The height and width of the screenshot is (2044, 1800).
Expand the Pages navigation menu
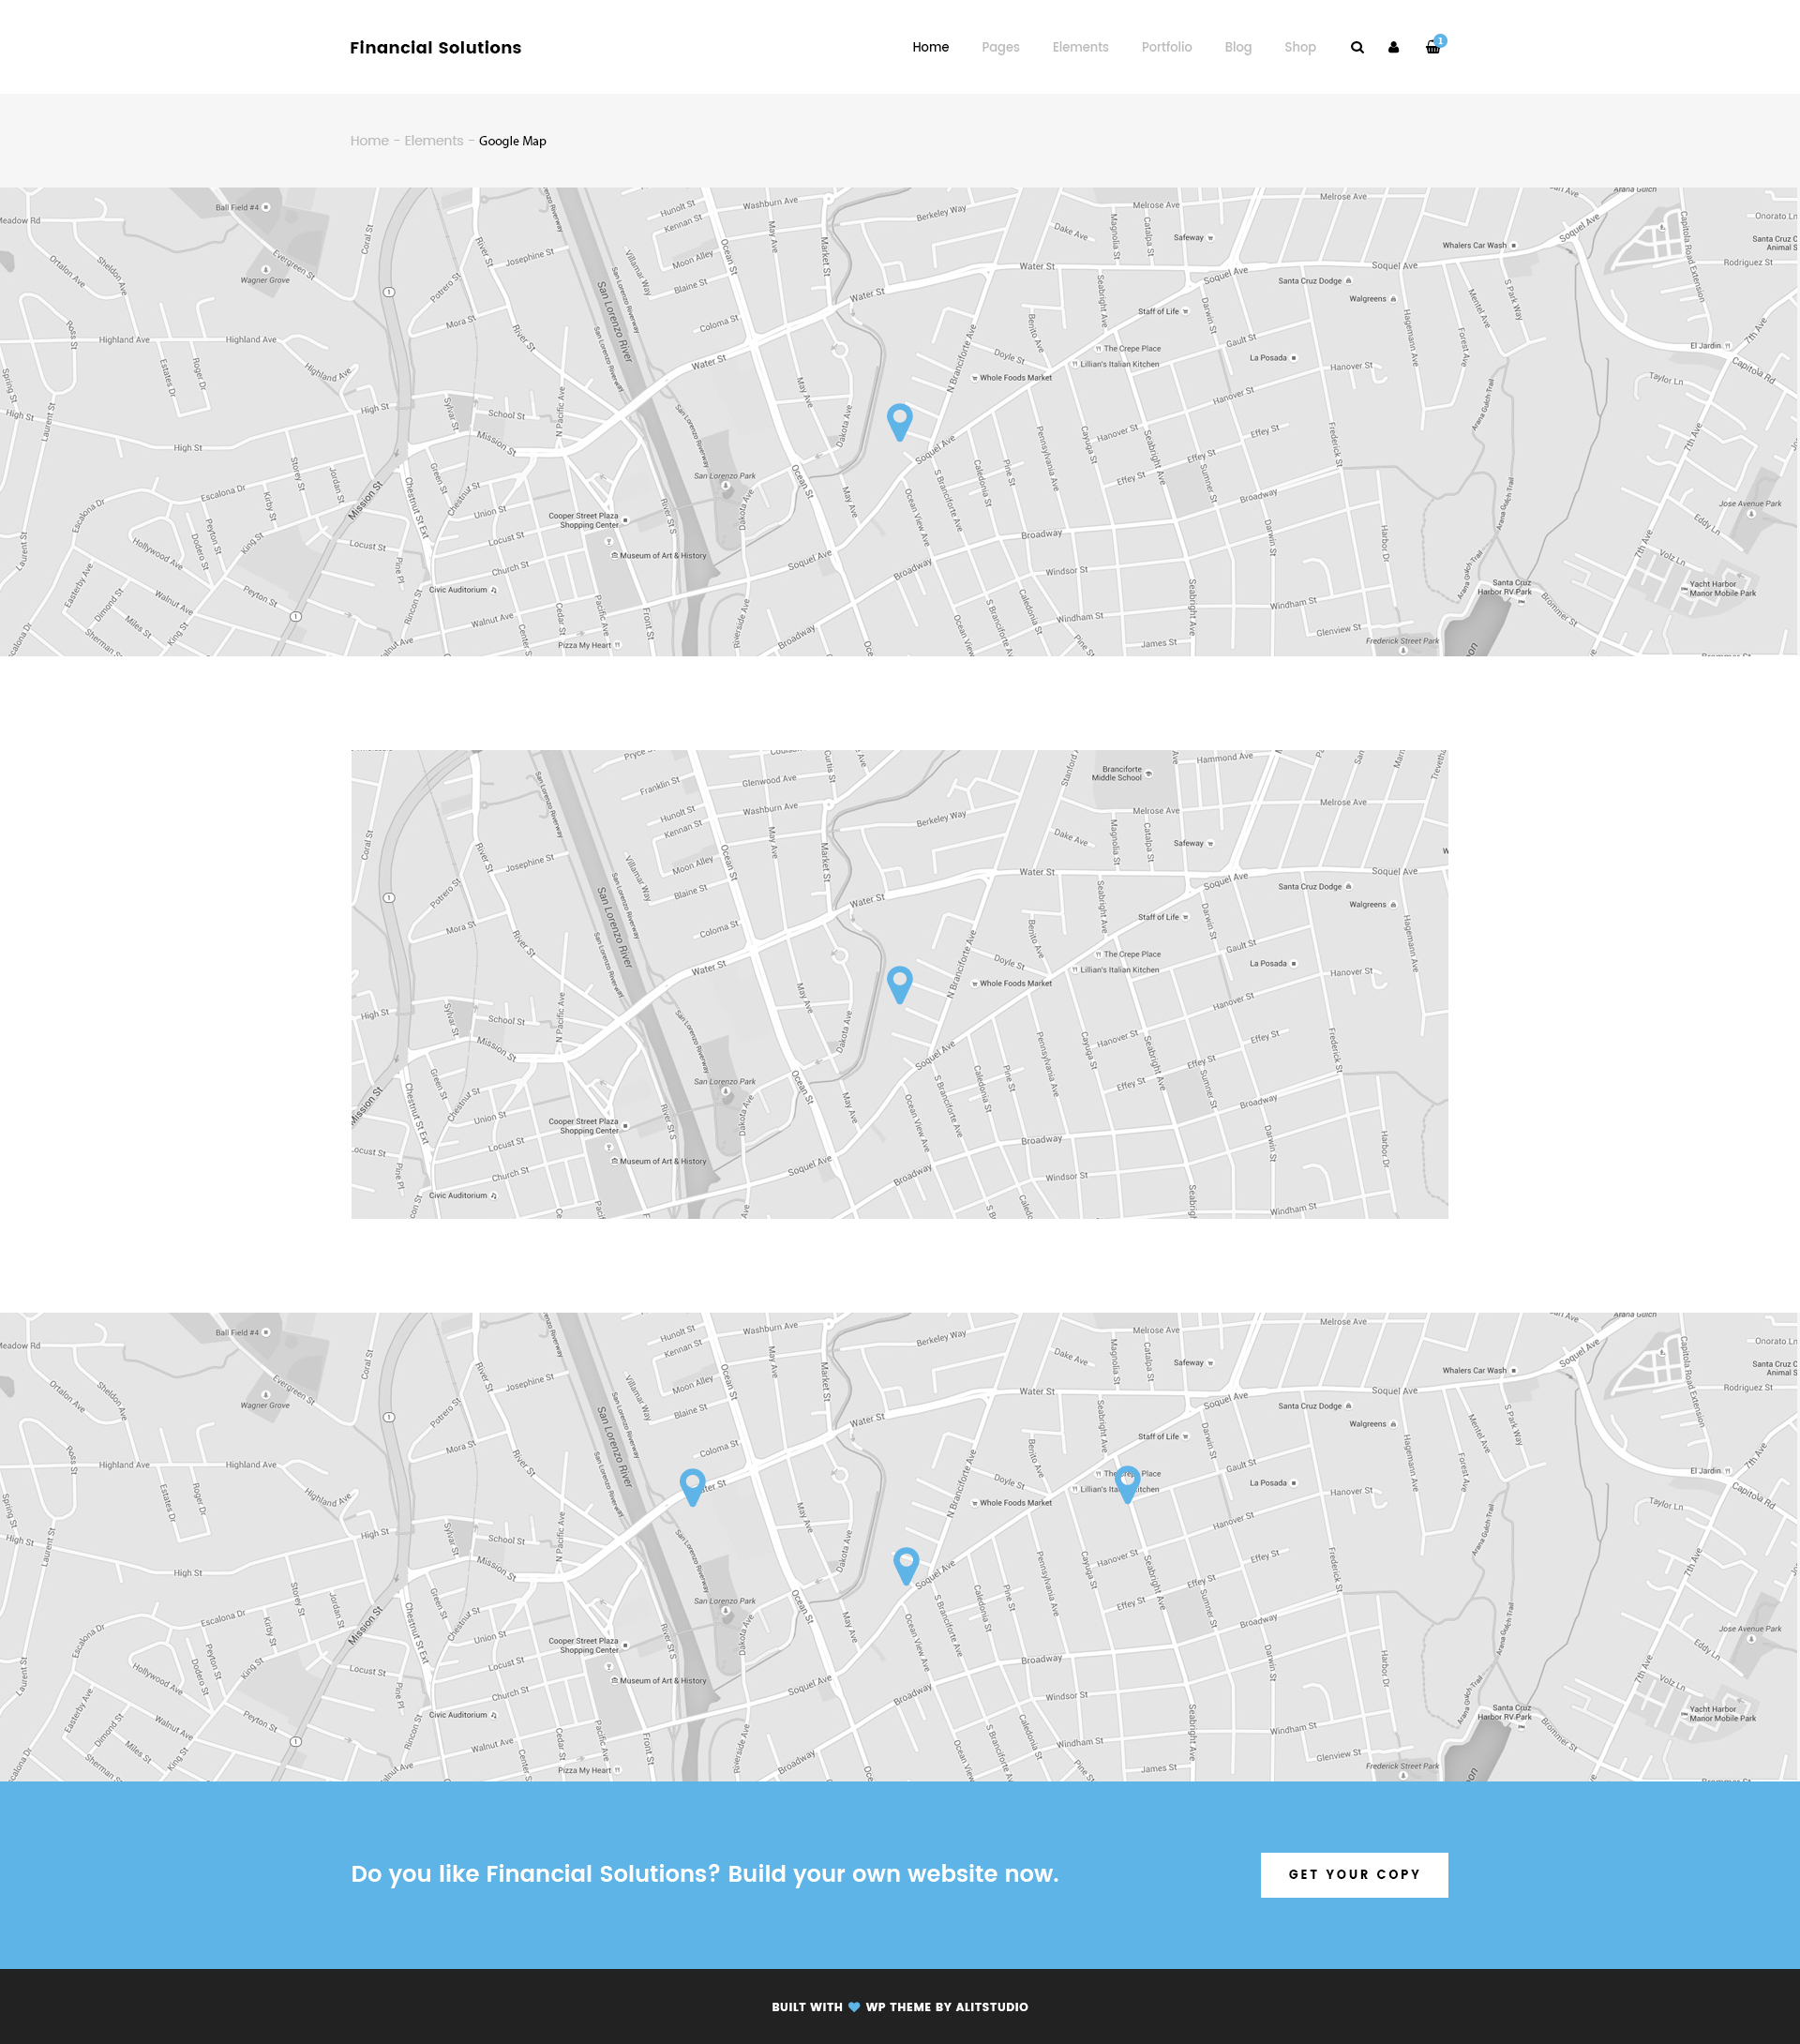(1000, 47)
